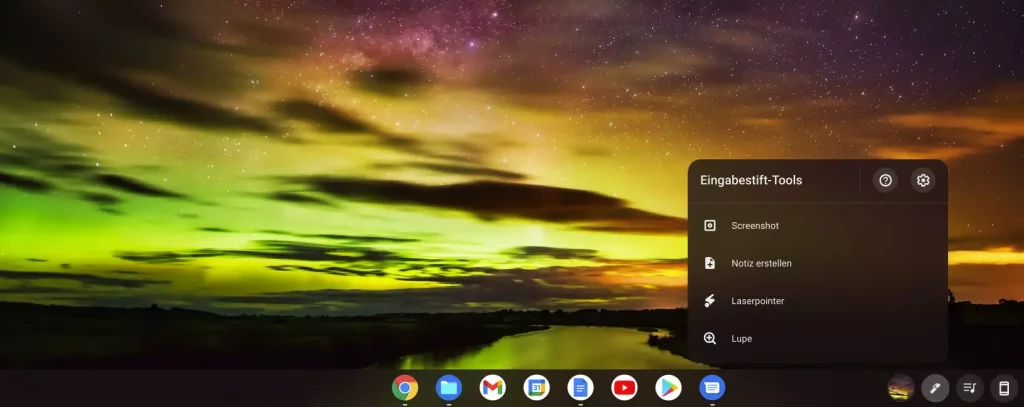
Task: Open the media controls tray icon
Action: [970, 388]
